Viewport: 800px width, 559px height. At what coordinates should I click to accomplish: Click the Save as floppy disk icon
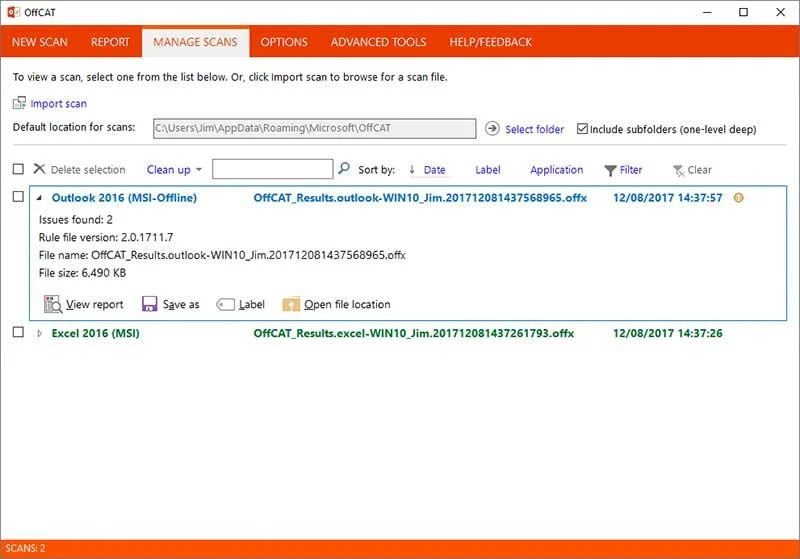(x=149, y=304)
